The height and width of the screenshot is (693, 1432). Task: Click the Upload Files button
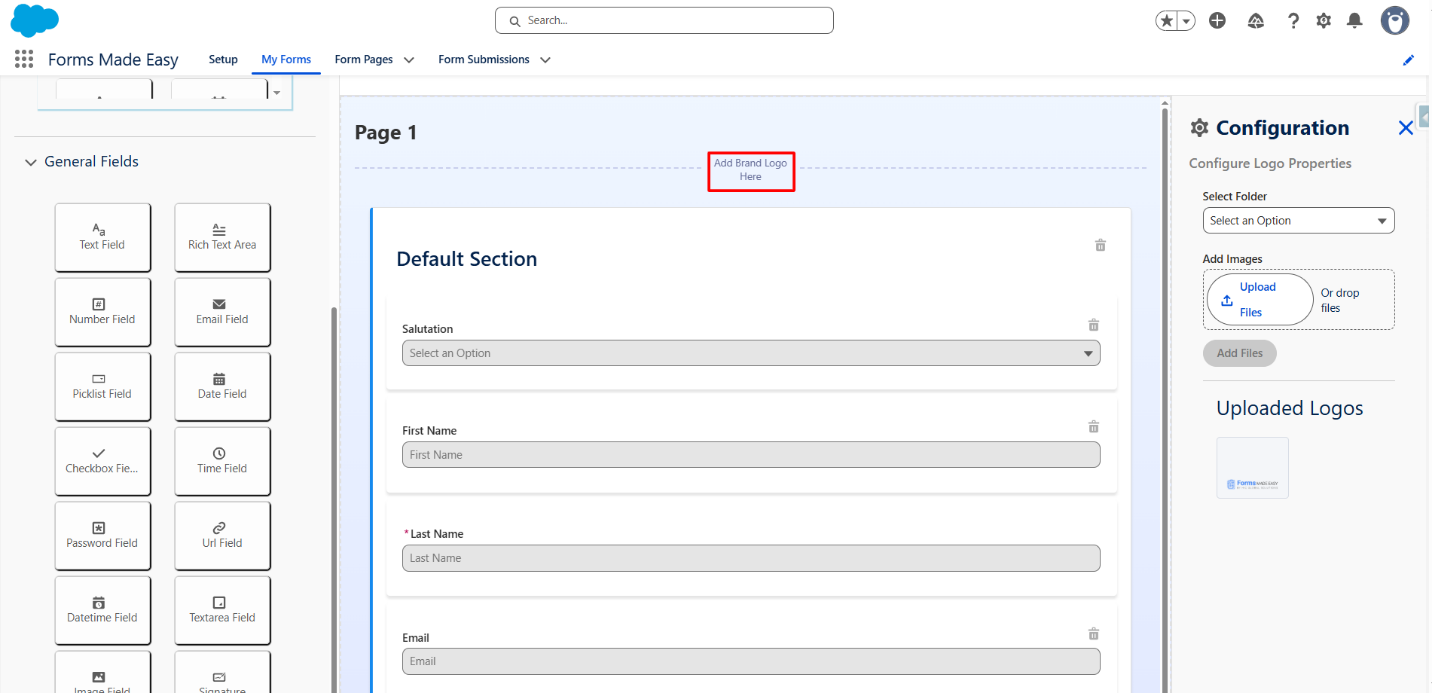(x=1259, y=299)
